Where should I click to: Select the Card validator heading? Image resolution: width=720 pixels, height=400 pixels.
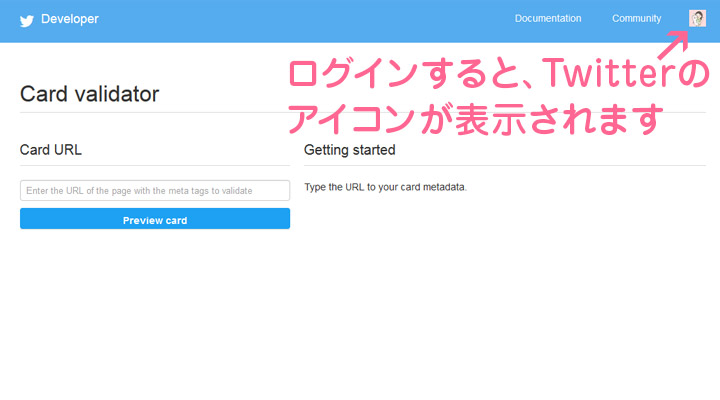point(90,94)
